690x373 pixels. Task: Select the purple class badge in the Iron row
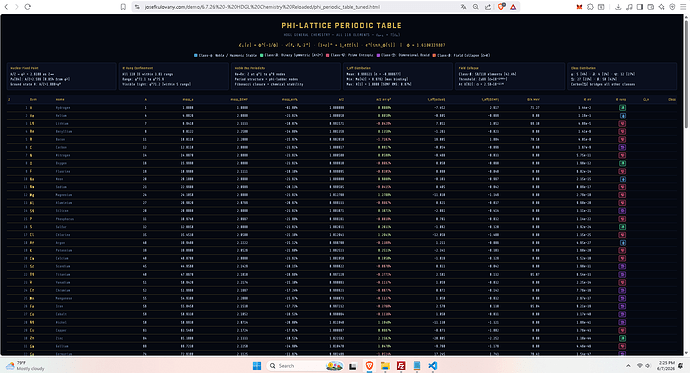click(x=622, y=306)
